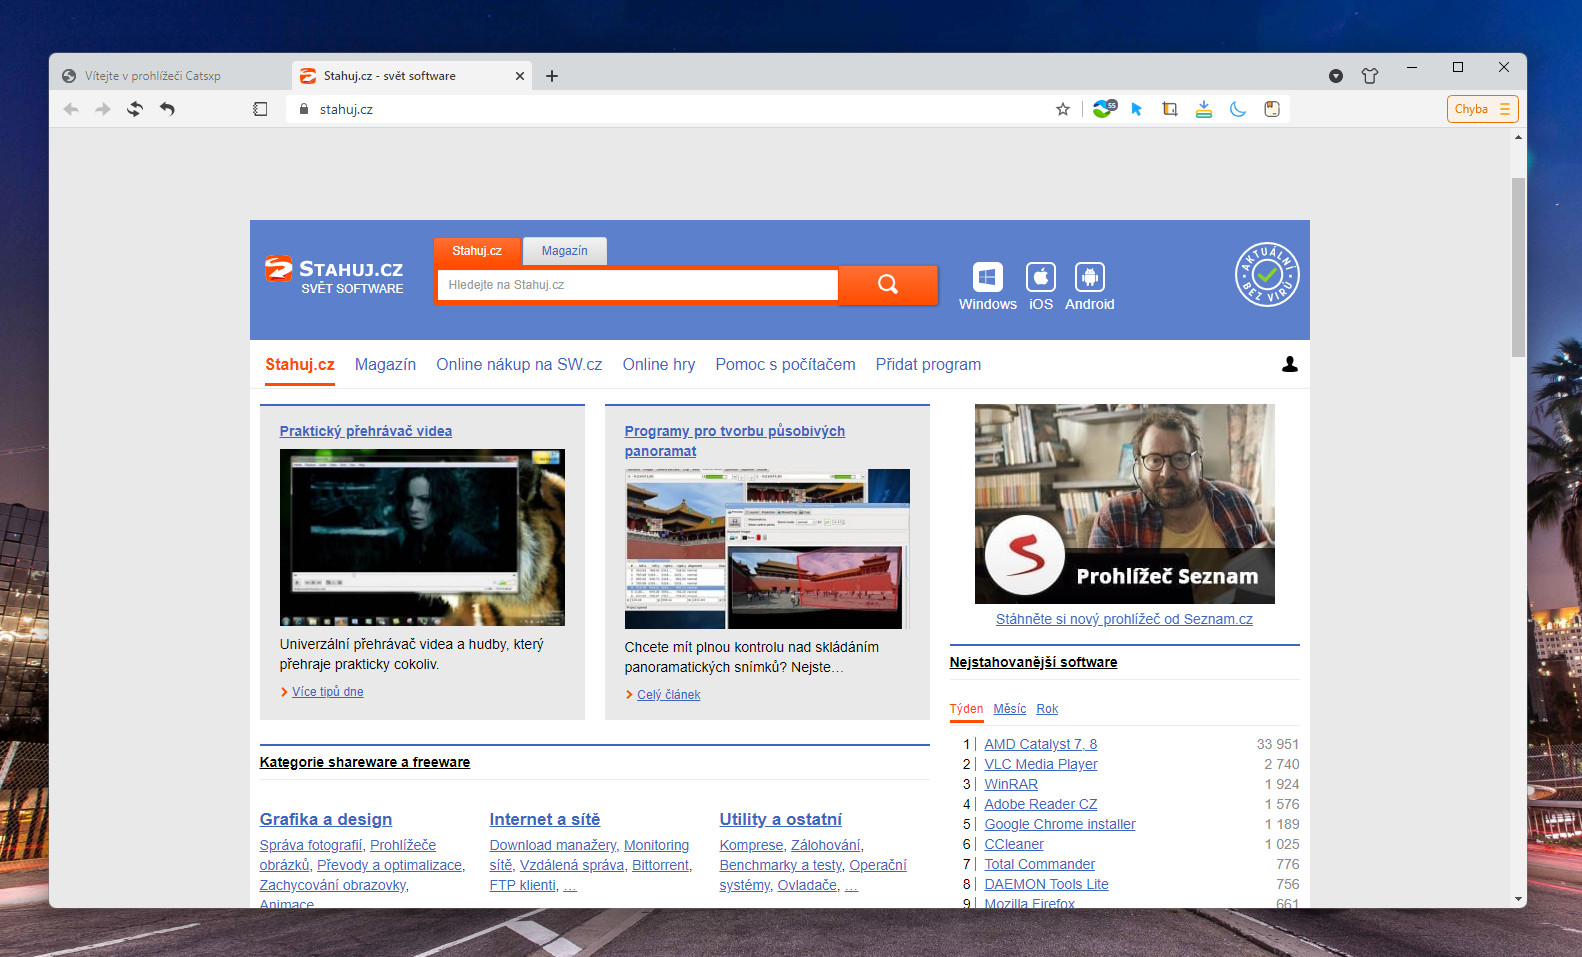Open Google Chrome installer link
This screenshot has width=1582, height=957.
[x=1060, y=824]
